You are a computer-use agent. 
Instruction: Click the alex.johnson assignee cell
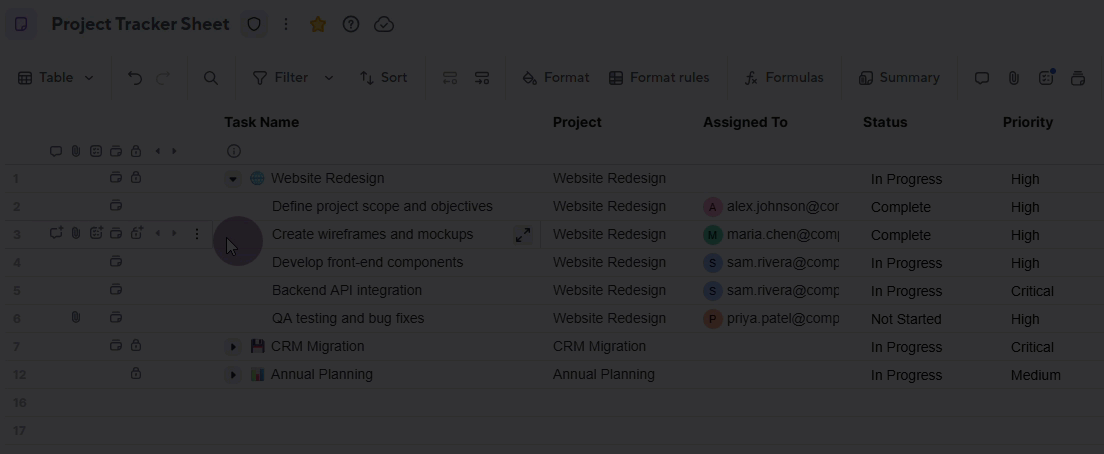click(771, 207)
